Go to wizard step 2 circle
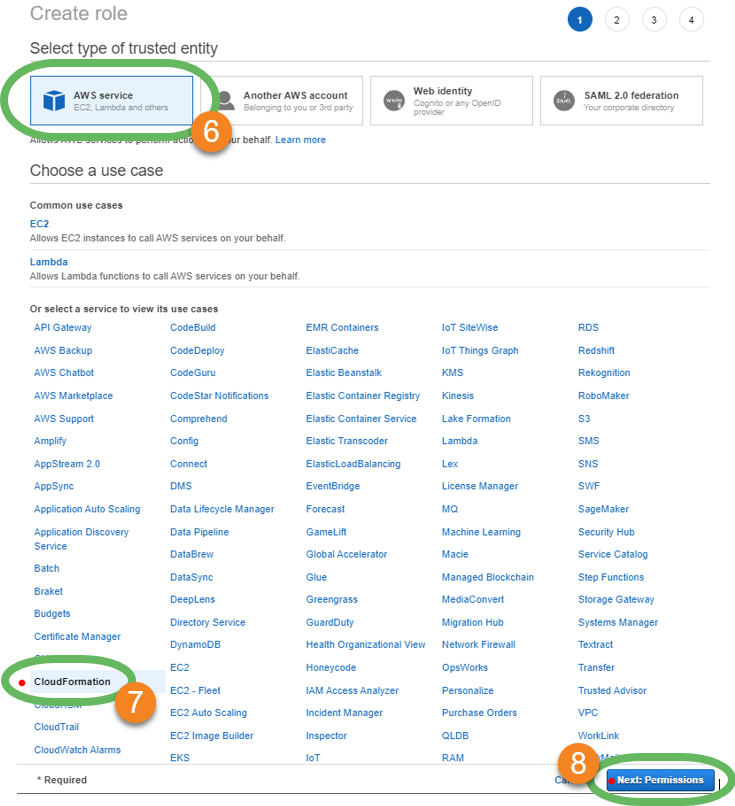The image size is (735, 806). pos(616,20)
